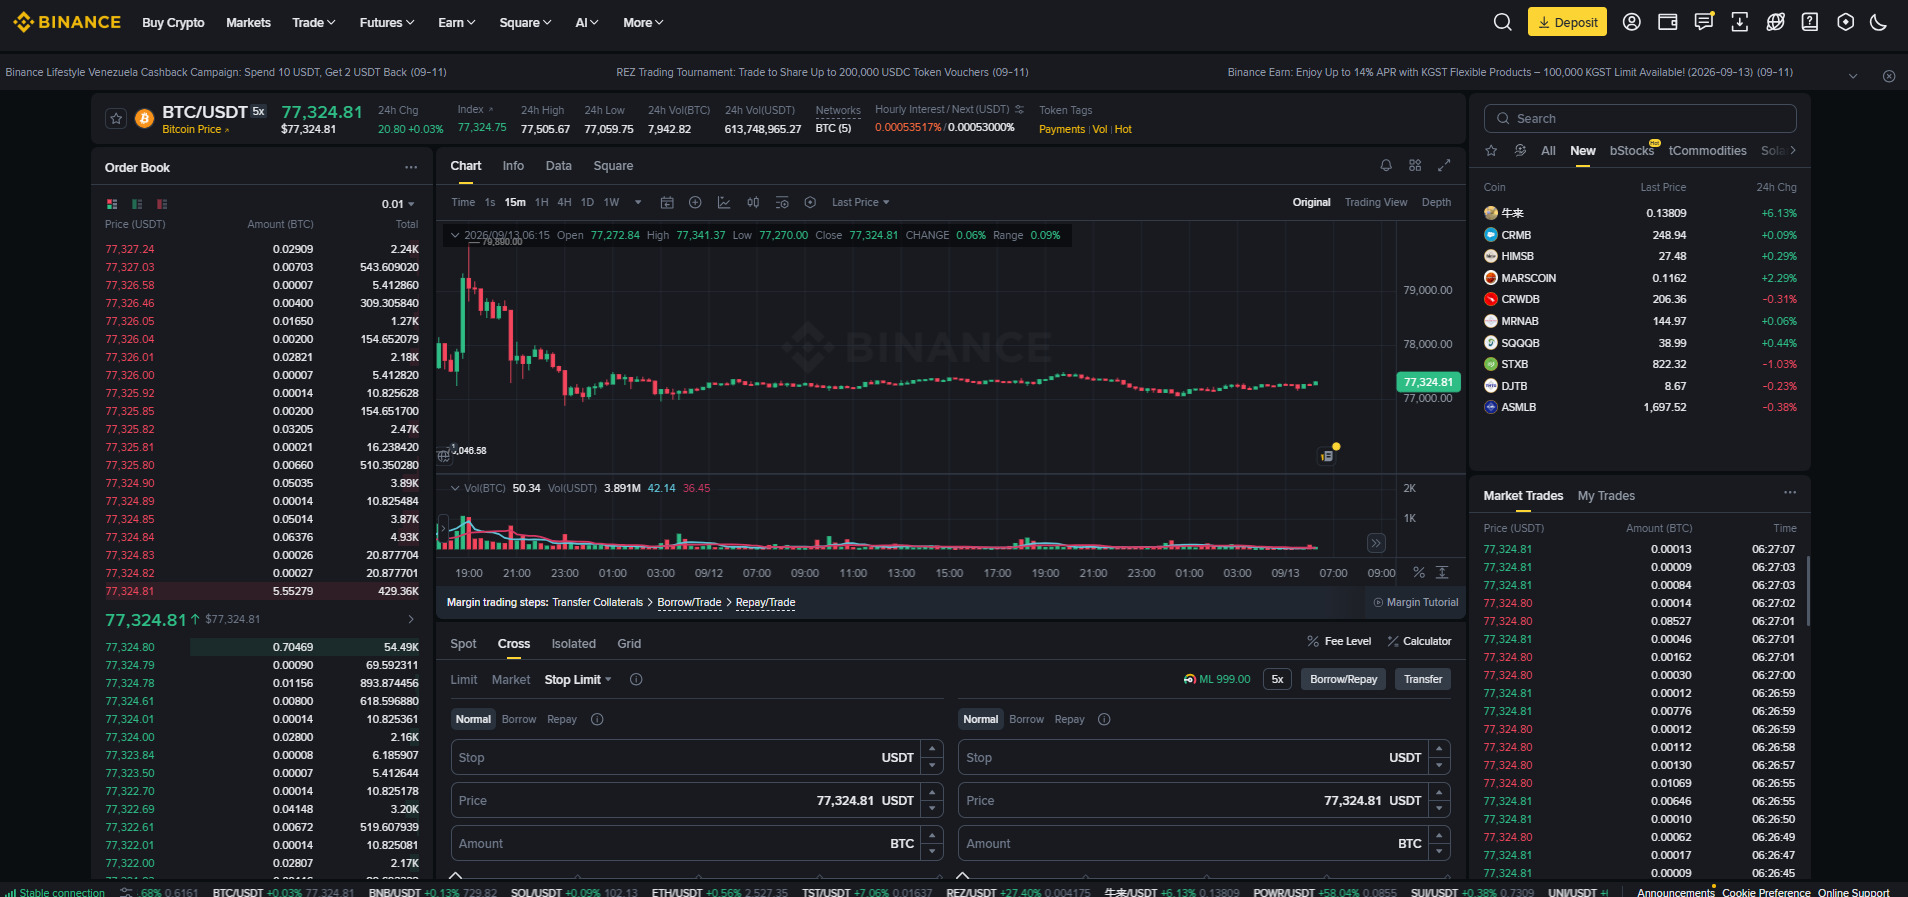
Task: Click the Binance logo
Action: click(67, 22)
